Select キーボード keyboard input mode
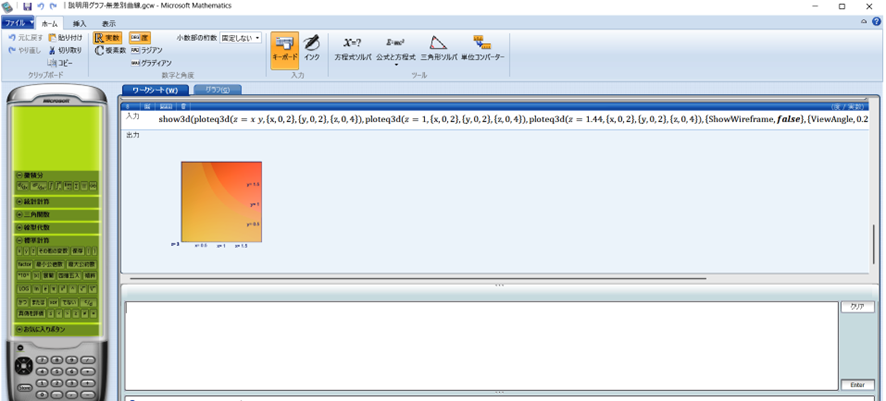This screenshot has width=886, height=401. (284, 48)
